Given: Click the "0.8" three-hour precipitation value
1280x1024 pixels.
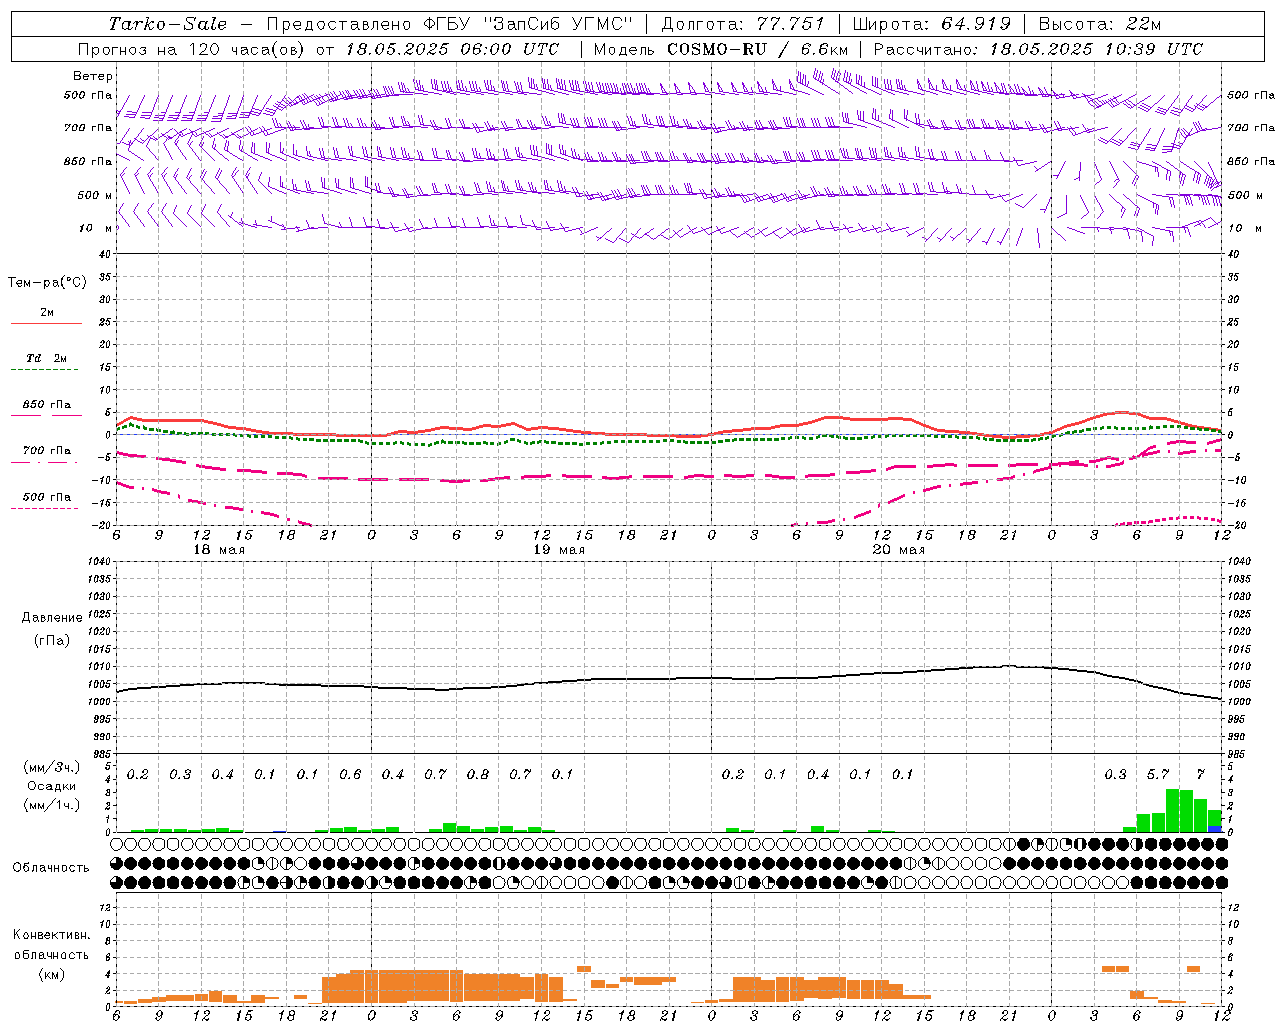Looking at the screenshot, I should point(478,775).
